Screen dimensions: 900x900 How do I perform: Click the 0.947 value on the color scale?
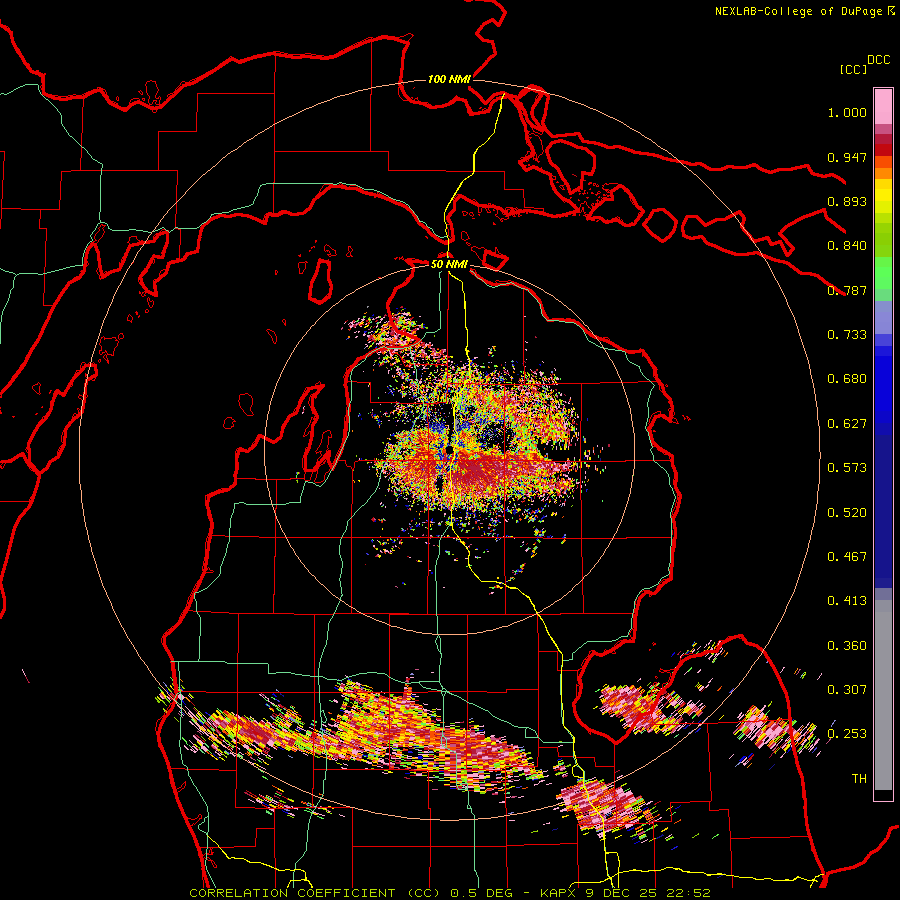pyautogui.click(x=847, y=157)
